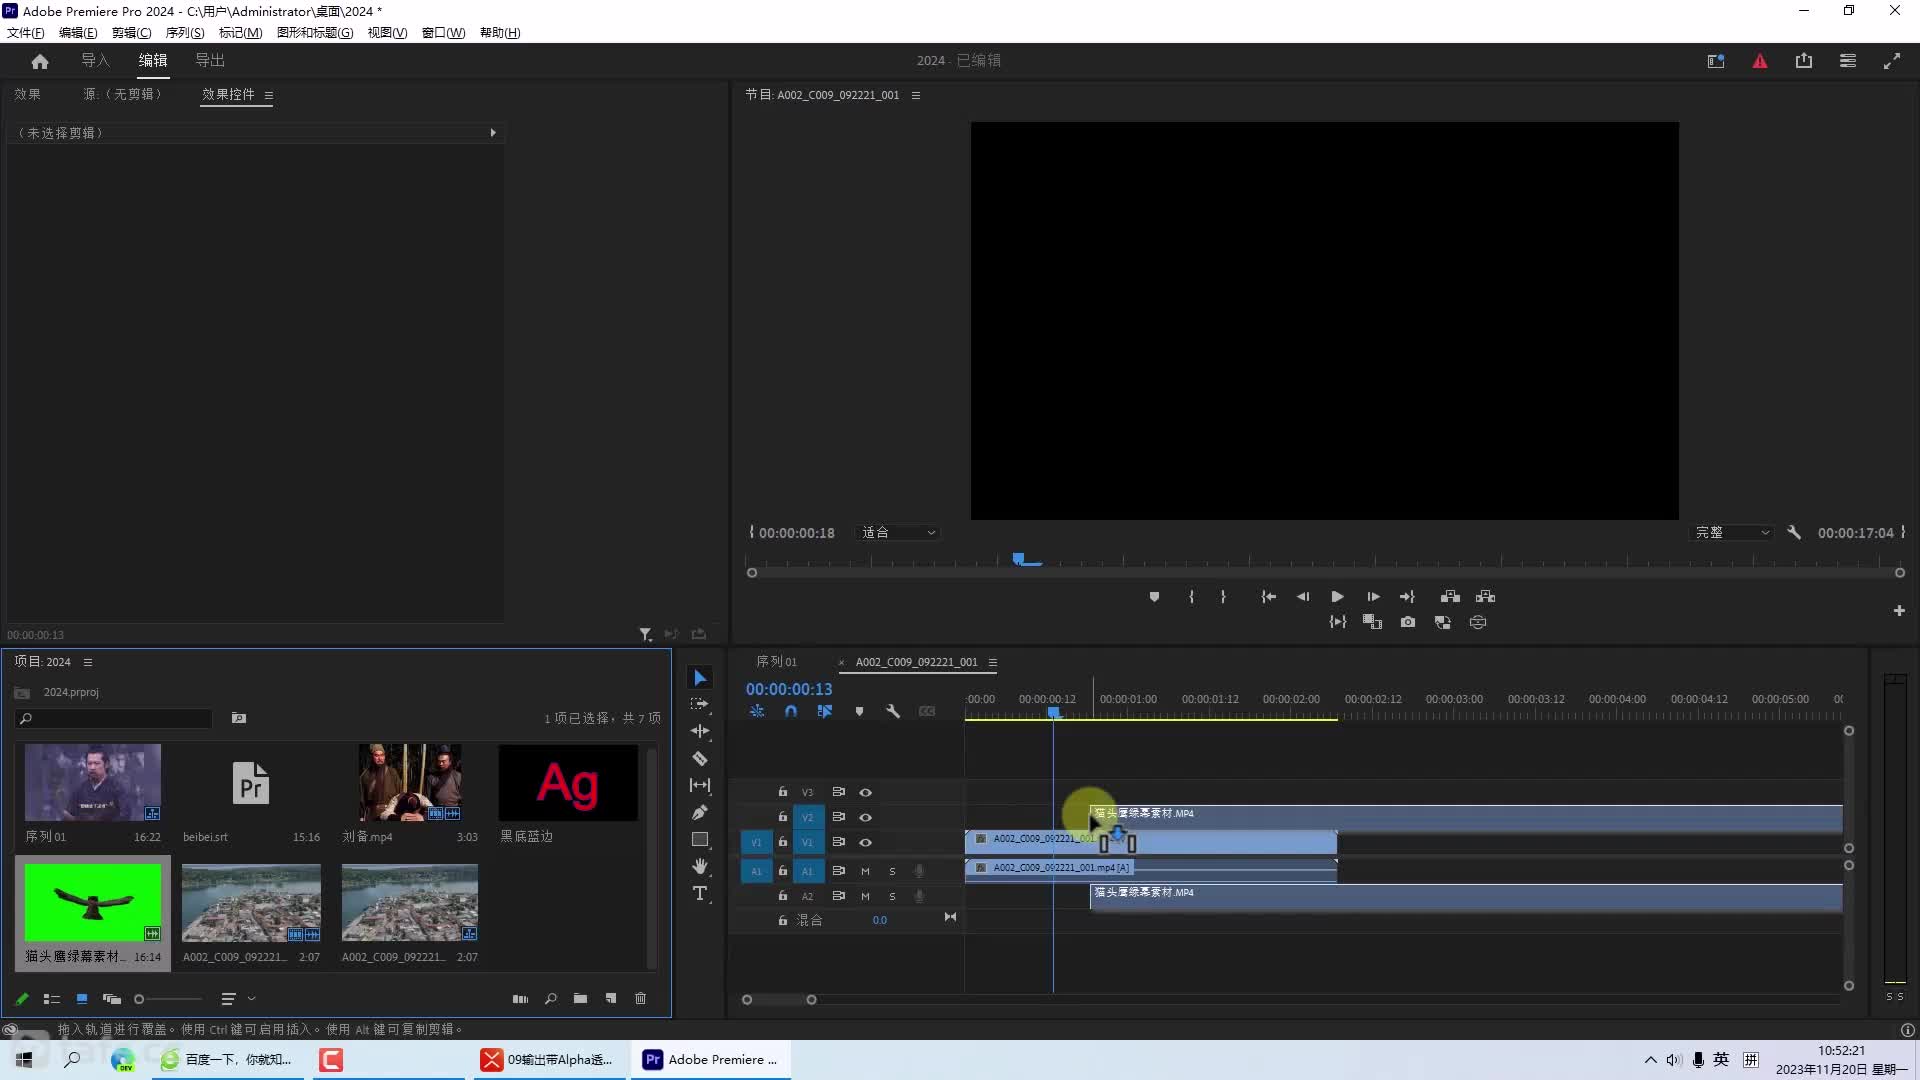Click New Bin folder icon in project panel
Image resolution: width=1920 pixels, height=1080 pixels.
click(x=580, y=998)
